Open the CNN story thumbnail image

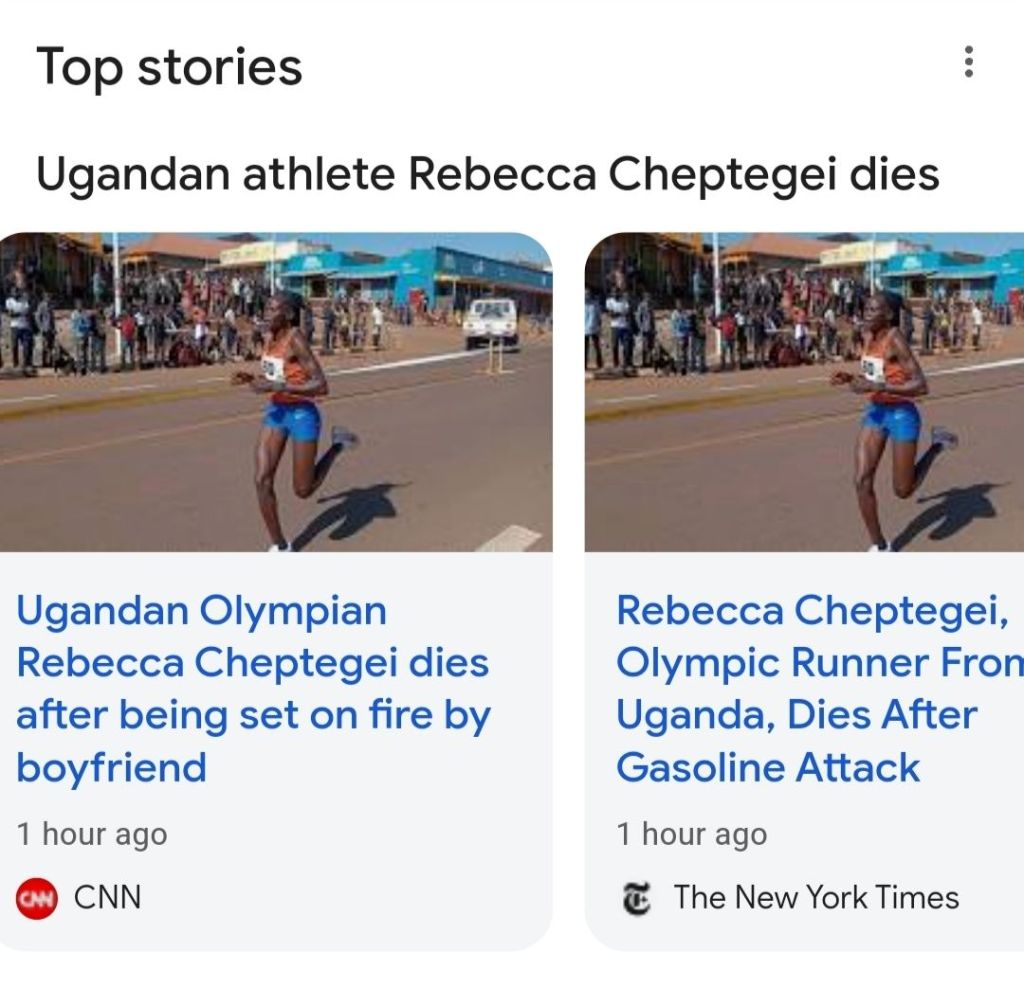(275, 391)
